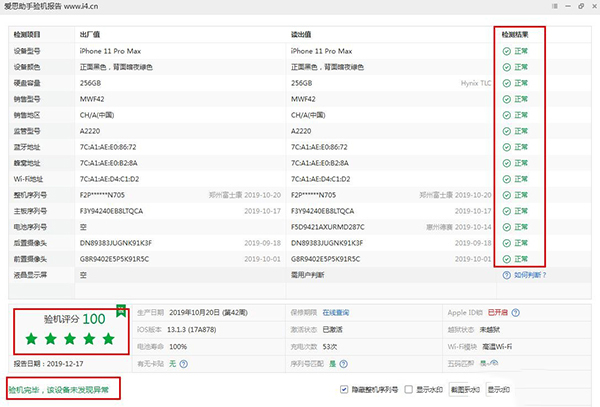Click the question mark icon beside 如何判断
600x407 pixels.
point(507,274)
